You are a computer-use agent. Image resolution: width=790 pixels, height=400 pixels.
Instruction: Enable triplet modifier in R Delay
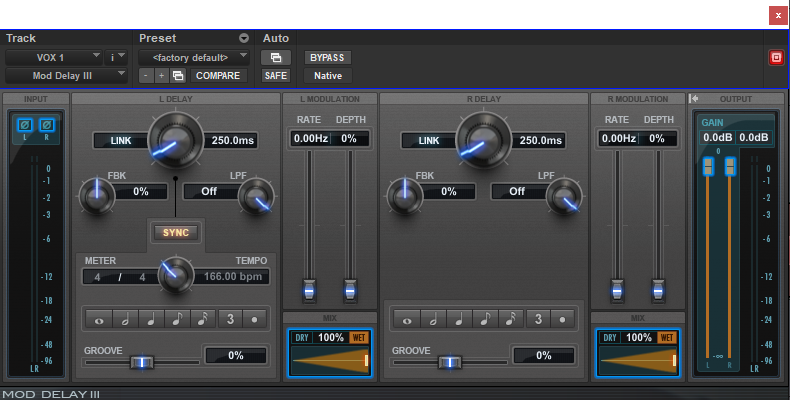point(539,319)
